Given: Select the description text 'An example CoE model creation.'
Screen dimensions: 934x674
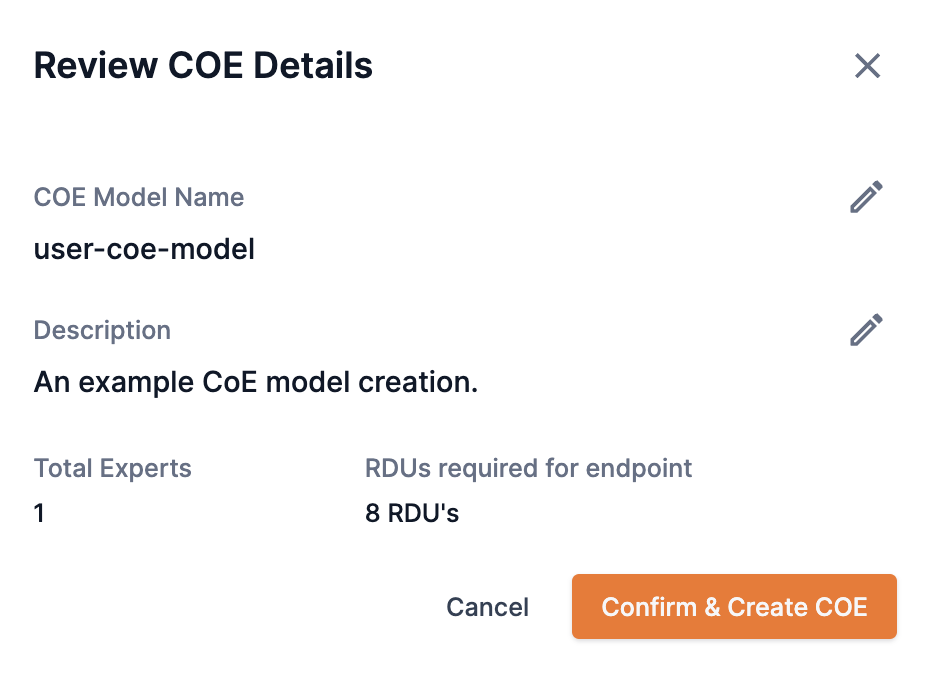Looking at the screenshot, I should click(x=255, y=382).
